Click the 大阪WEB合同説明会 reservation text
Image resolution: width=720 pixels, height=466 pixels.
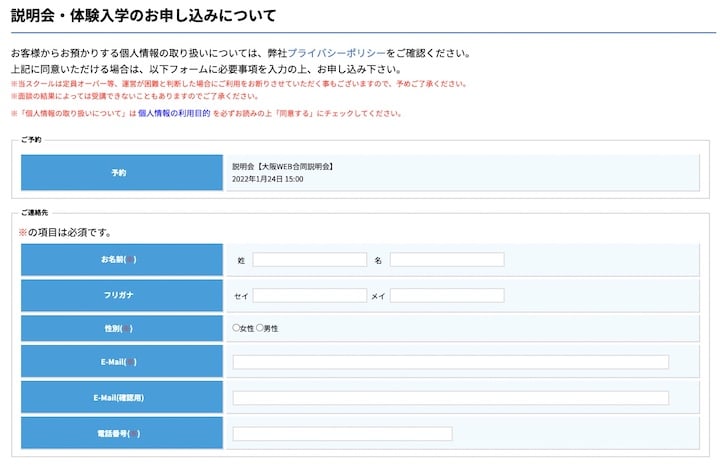tap(283, 166)
